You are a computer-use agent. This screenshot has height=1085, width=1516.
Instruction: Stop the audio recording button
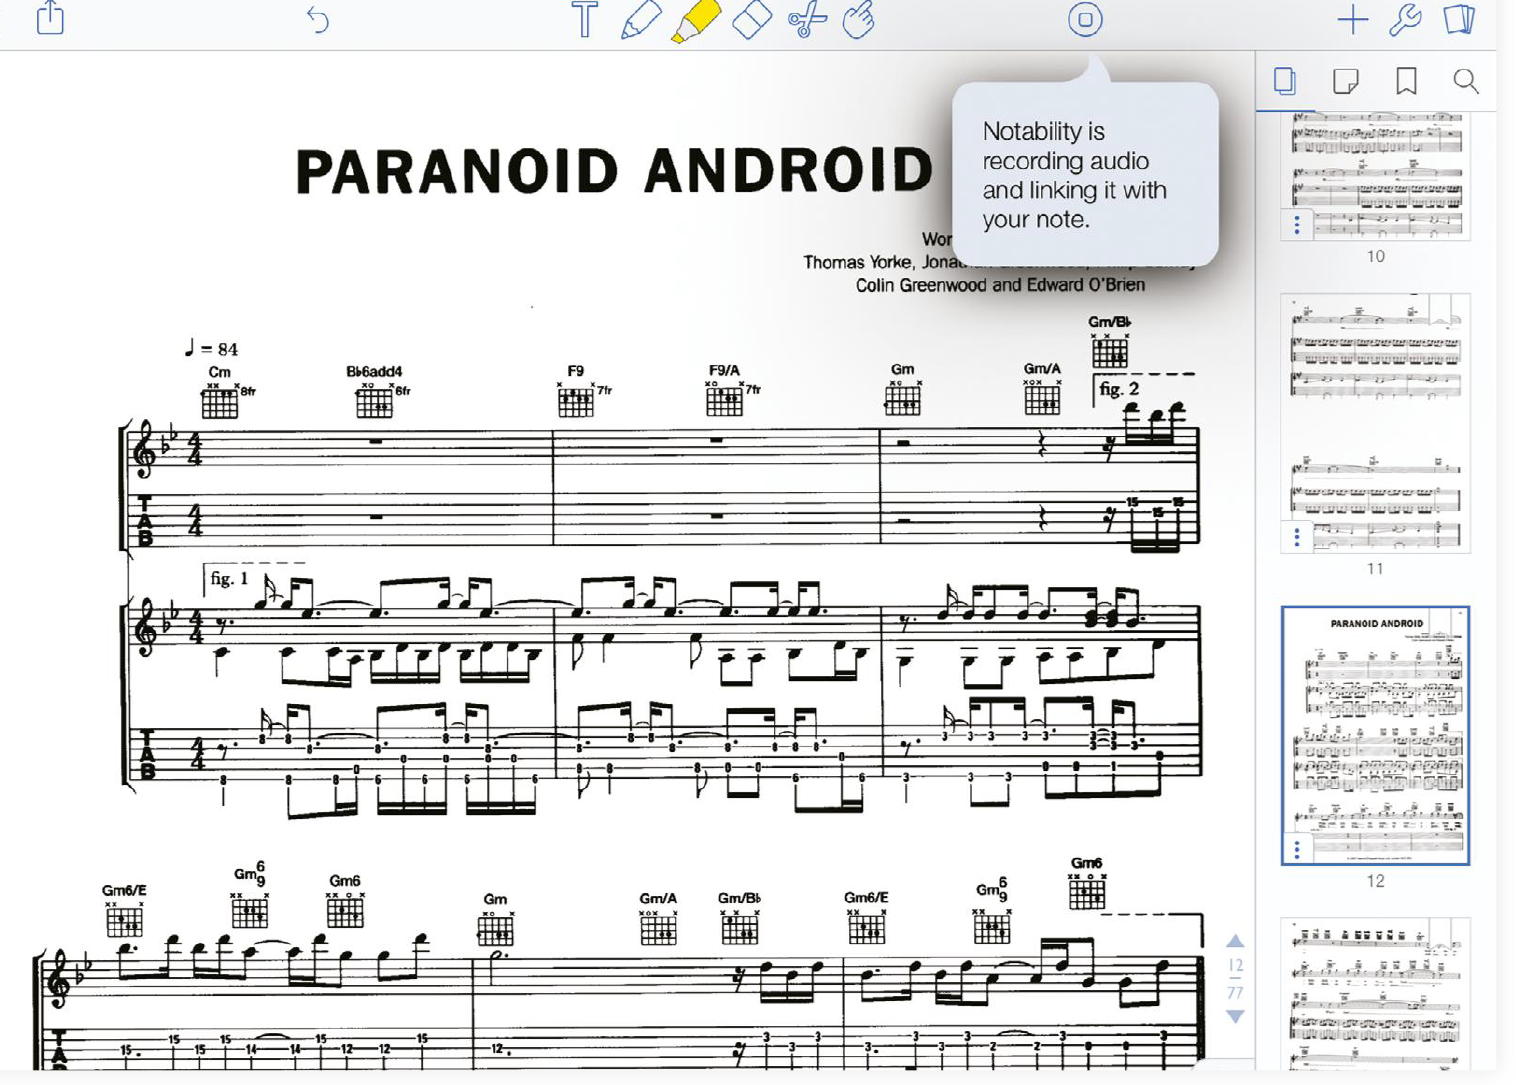(1085, 19)
